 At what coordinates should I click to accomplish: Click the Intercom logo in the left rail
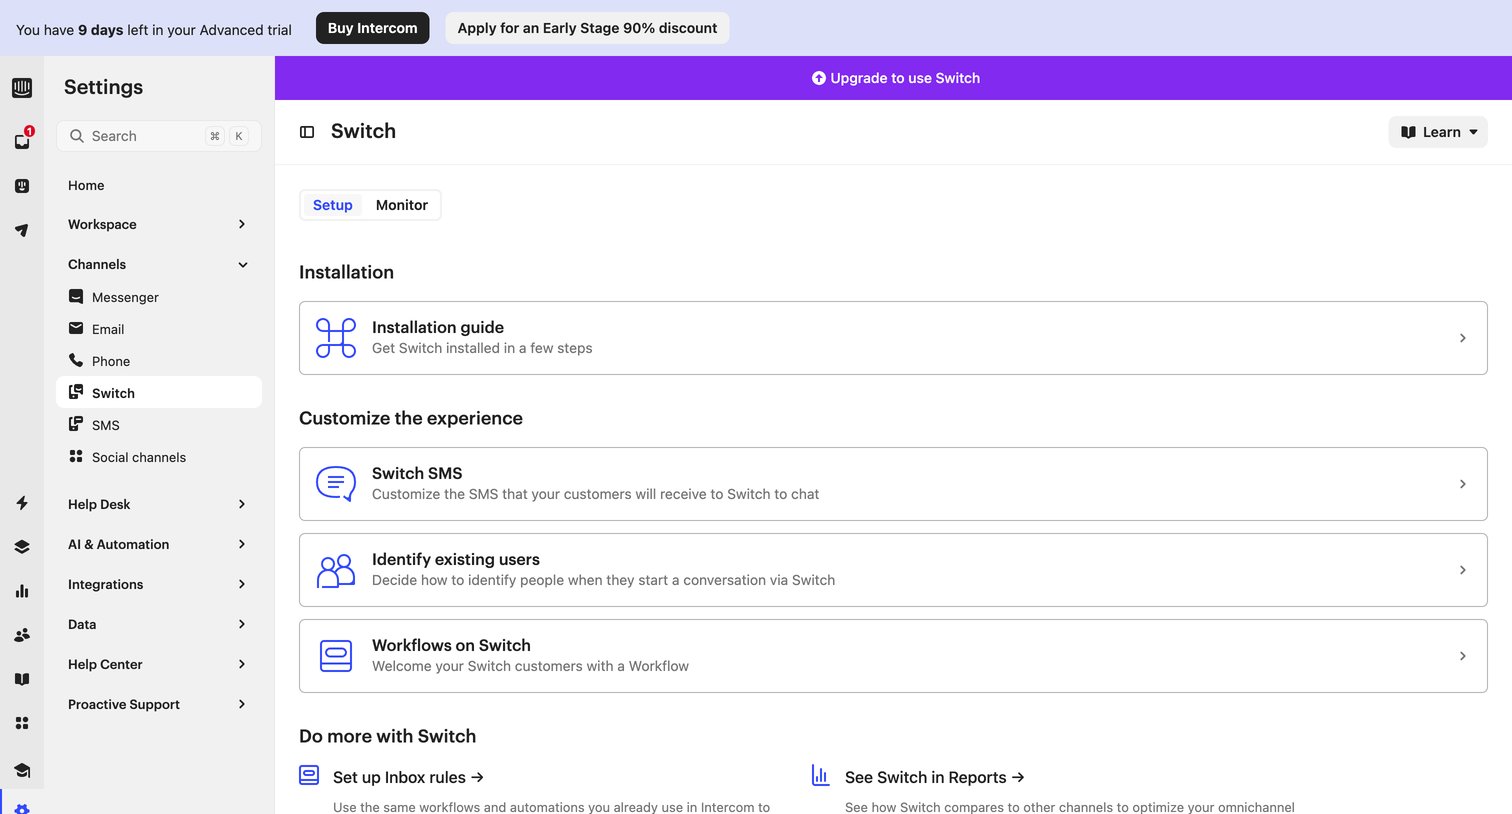(22, 87)
